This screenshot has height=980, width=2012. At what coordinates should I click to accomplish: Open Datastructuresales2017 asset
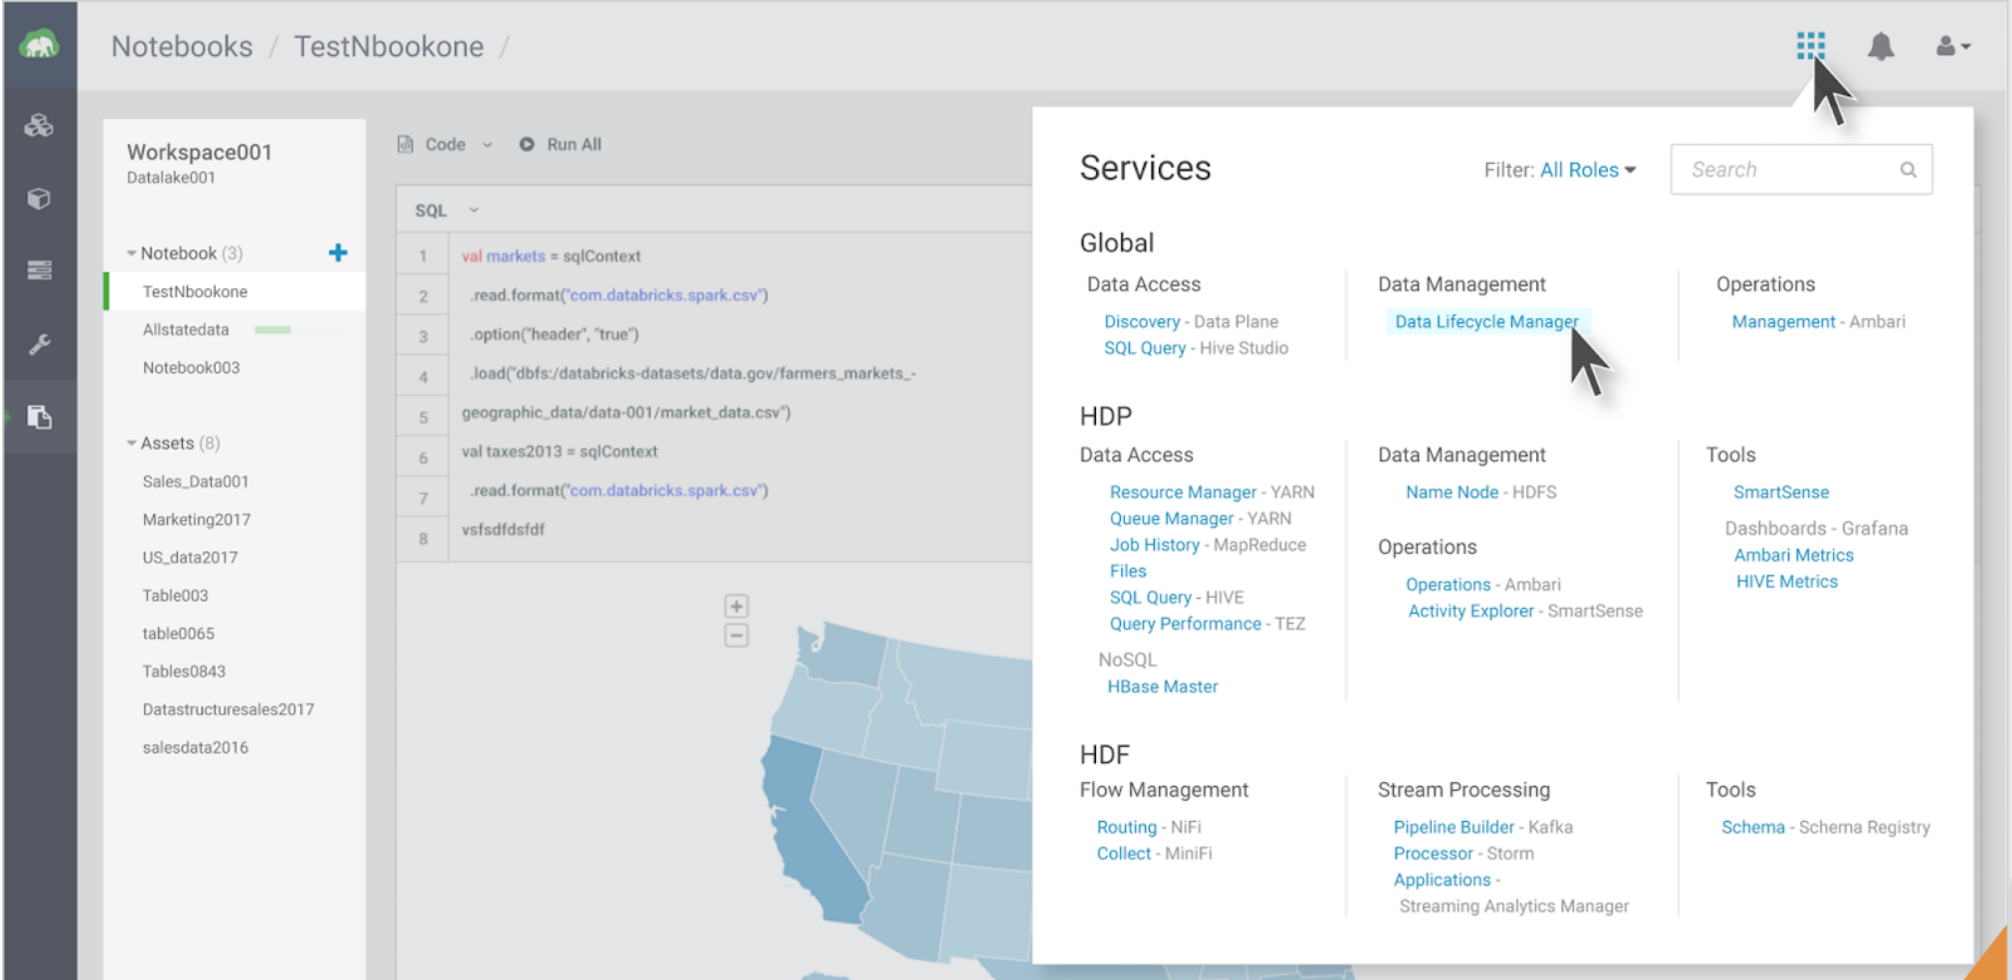pos(228,709)
